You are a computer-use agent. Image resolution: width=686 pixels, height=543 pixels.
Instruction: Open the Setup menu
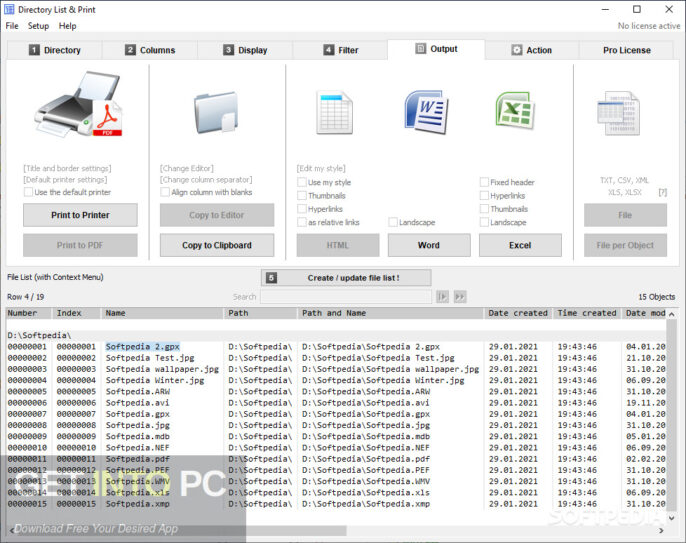click(38, 26)
